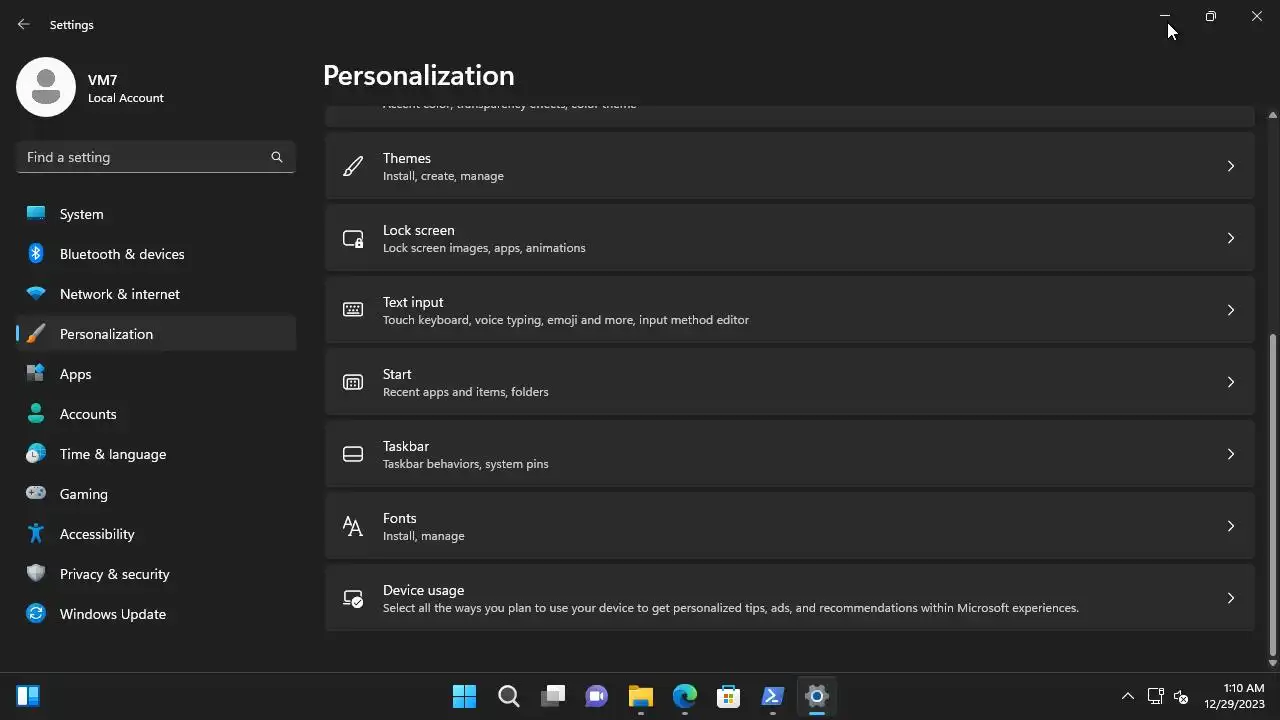Open Microsoft Edge from the taskbar
Screen dimensions: 1280x720
coord(685,696)
